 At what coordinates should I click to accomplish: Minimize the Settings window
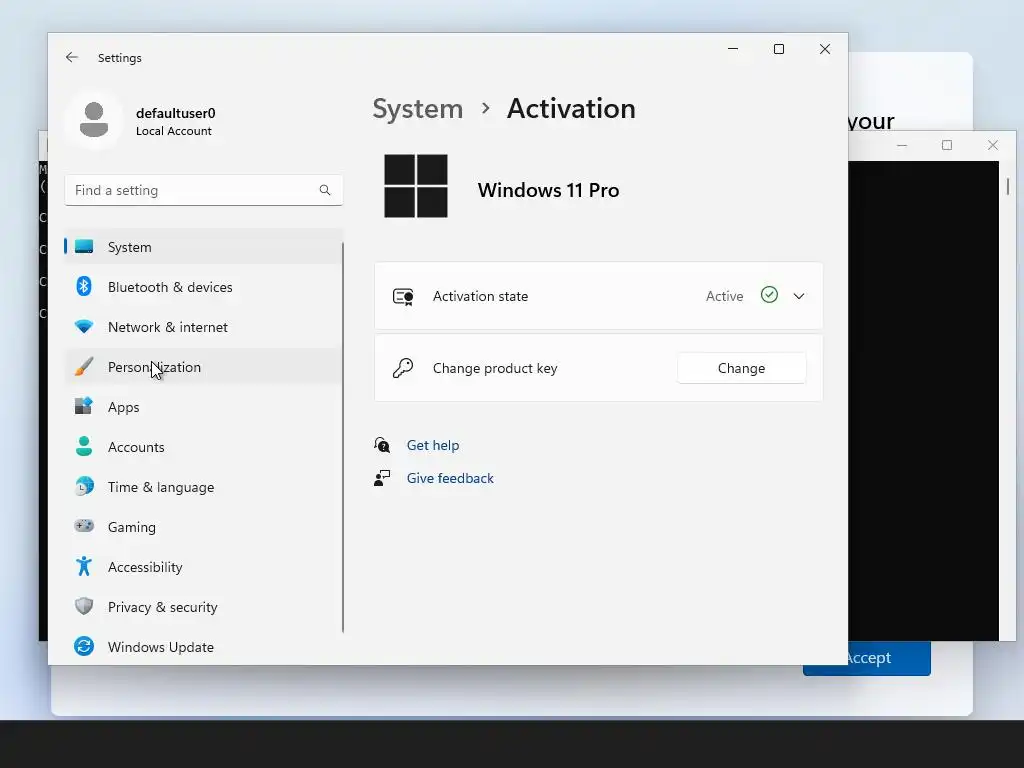tap(733, 49)
